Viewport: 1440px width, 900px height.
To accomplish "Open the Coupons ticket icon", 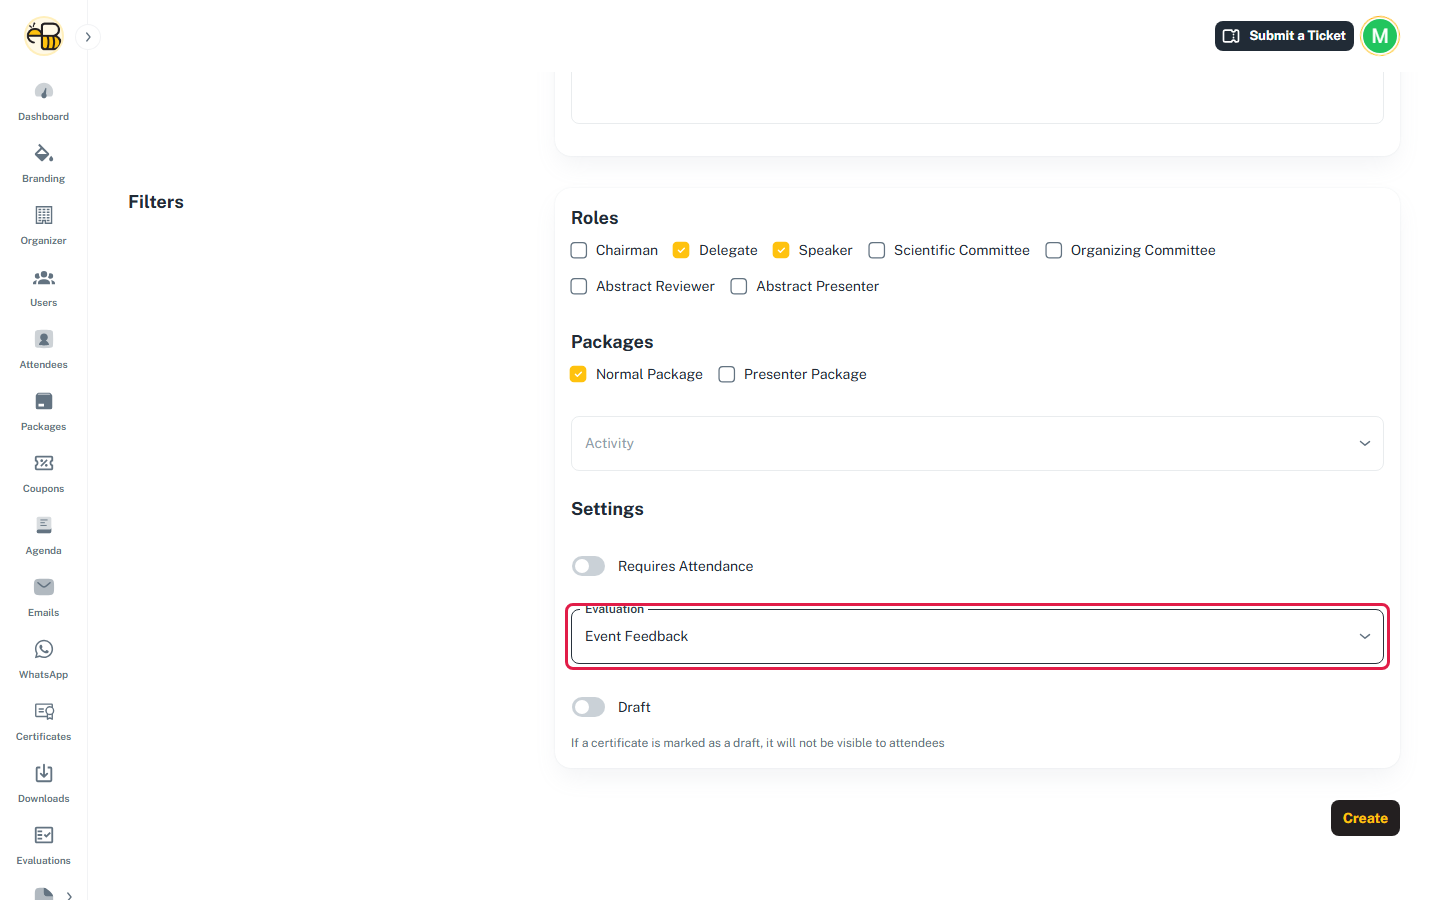I will 43,463.
